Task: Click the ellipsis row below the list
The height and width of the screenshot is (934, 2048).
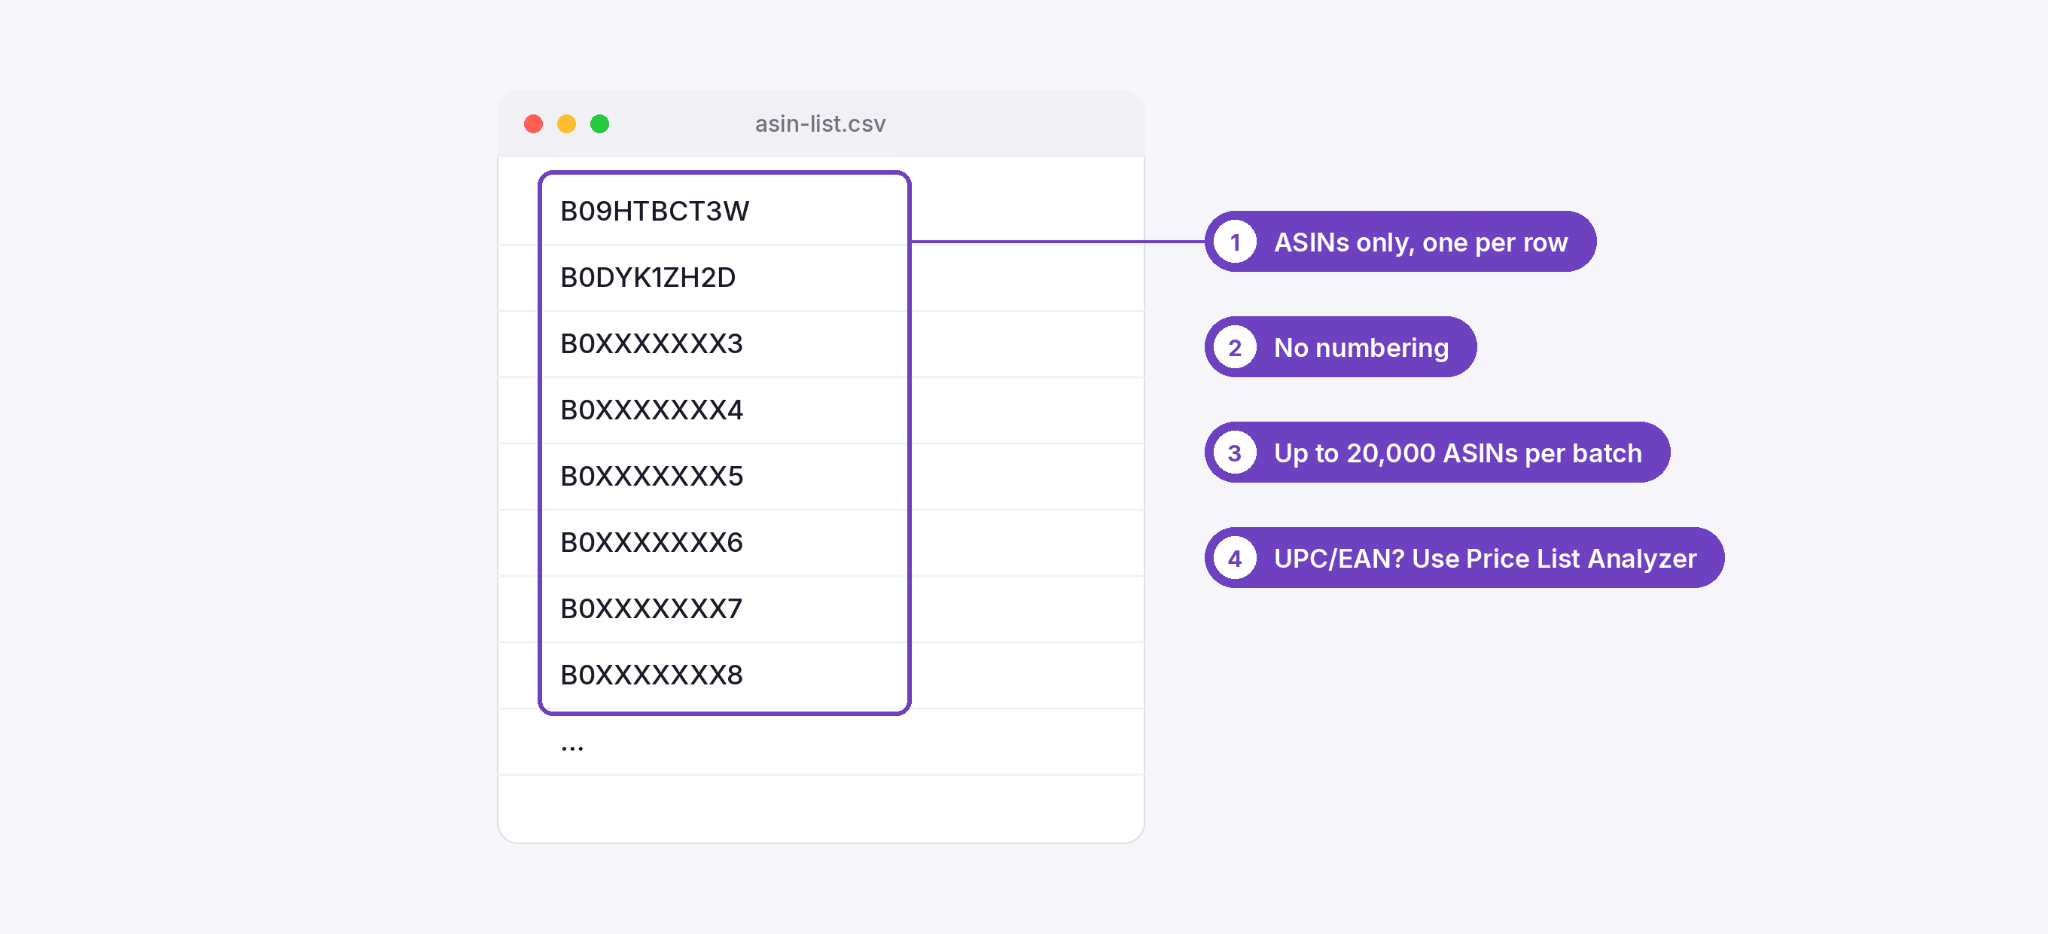Action: coord(821,742)
